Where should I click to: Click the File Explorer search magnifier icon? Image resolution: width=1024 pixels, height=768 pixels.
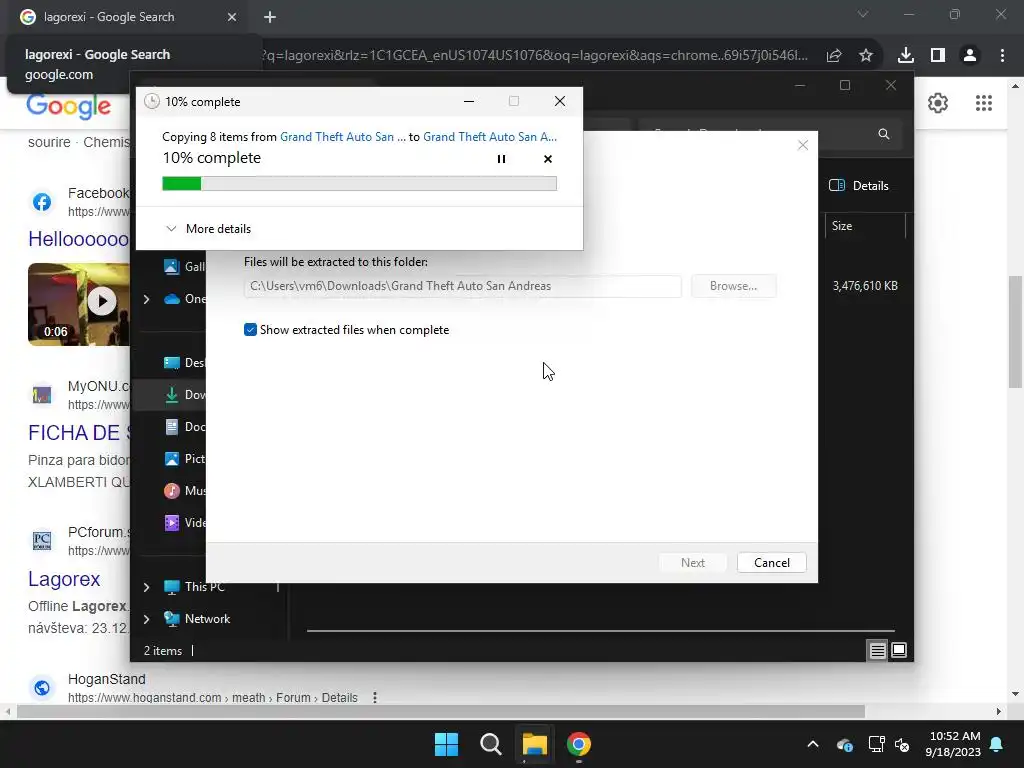[x=884, y=134]
